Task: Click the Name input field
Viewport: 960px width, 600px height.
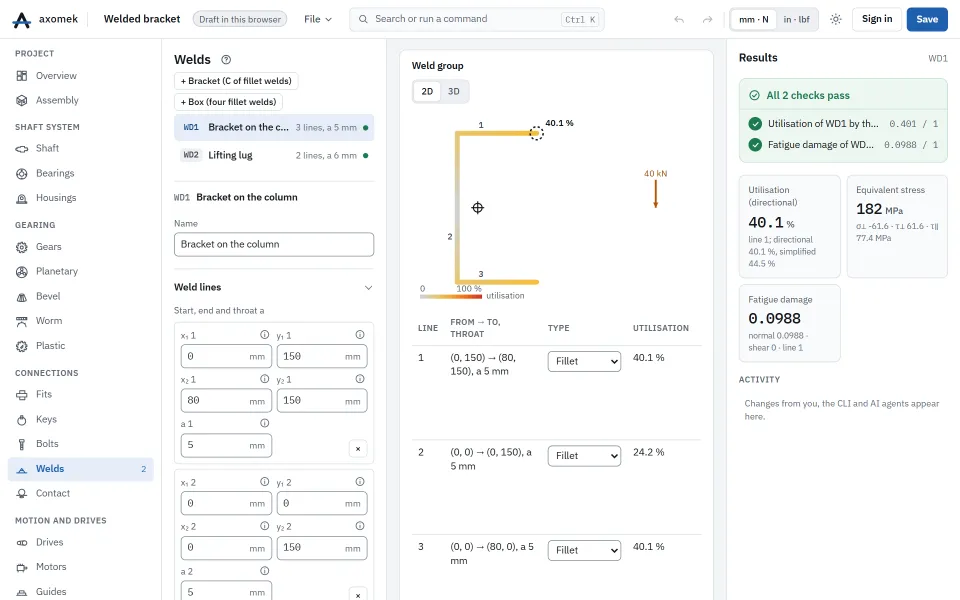Action: [274, 244]
